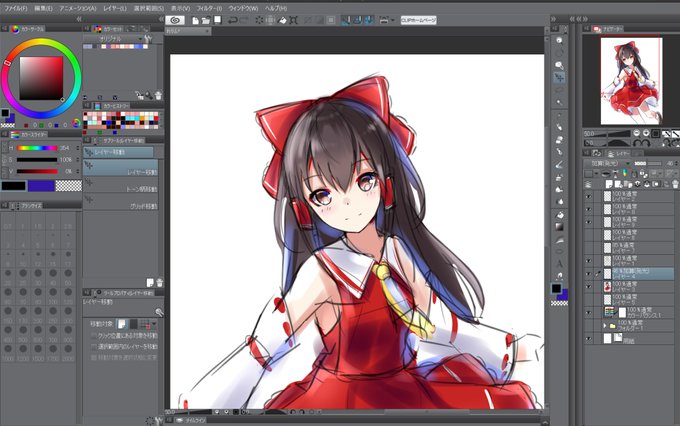The width and height of the screenshot is (680, 426).
Task: Click the Navigator preview thumbnail
Action: [631, 81]
